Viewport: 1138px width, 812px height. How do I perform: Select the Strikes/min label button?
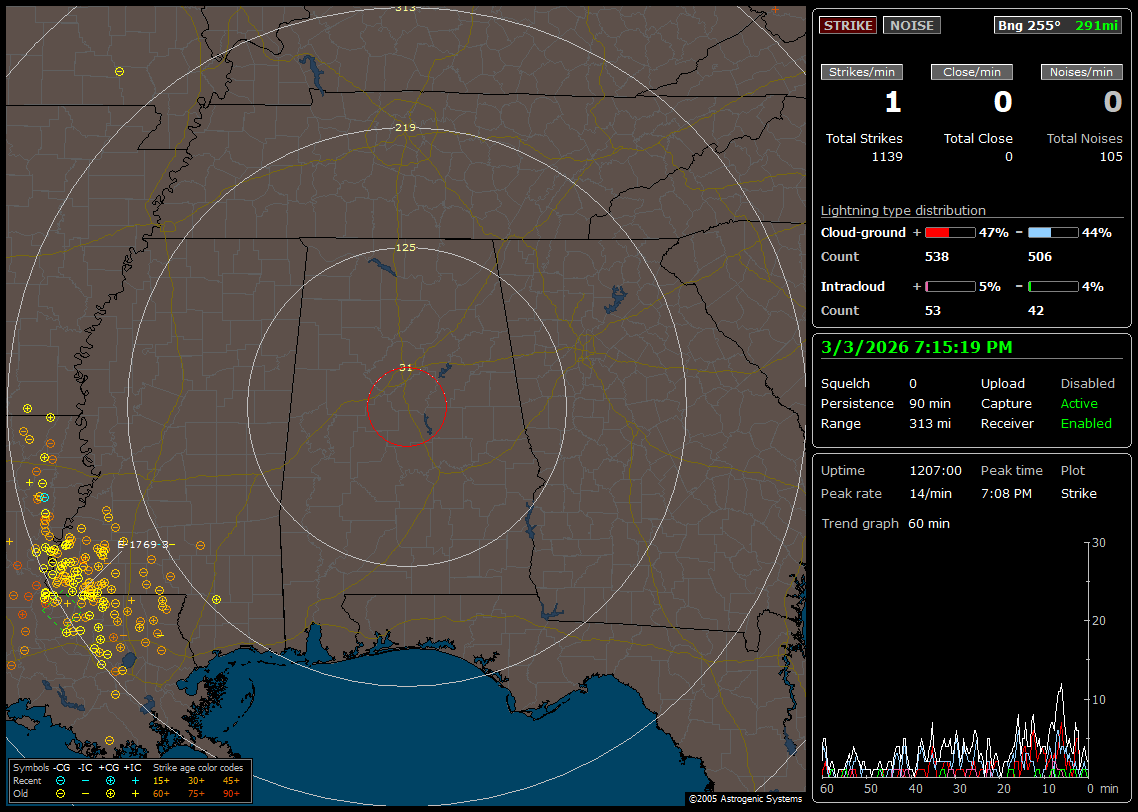(x=862, y=72)
